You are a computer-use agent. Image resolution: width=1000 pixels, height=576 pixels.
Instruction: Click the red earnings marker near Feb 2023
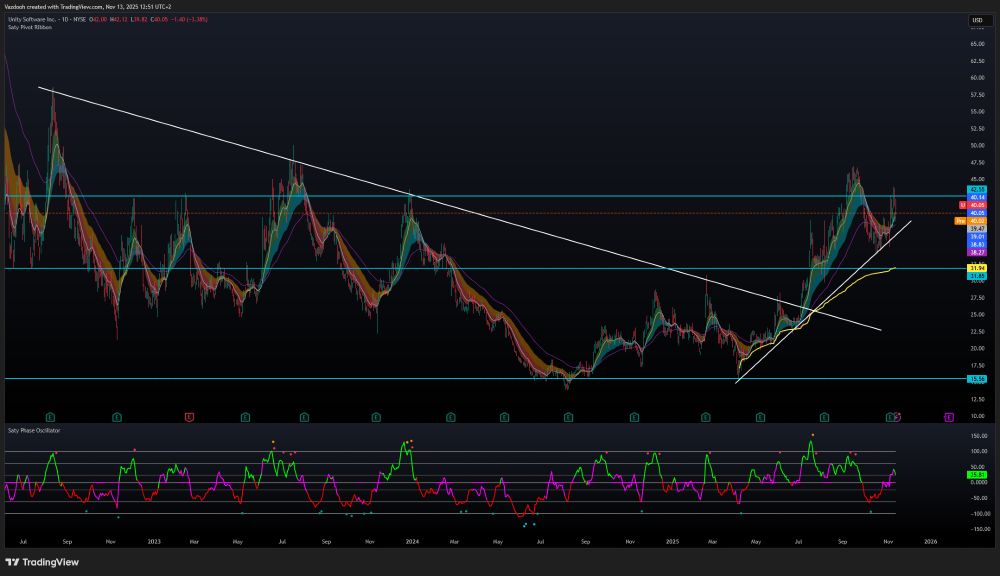click(189, 417)
